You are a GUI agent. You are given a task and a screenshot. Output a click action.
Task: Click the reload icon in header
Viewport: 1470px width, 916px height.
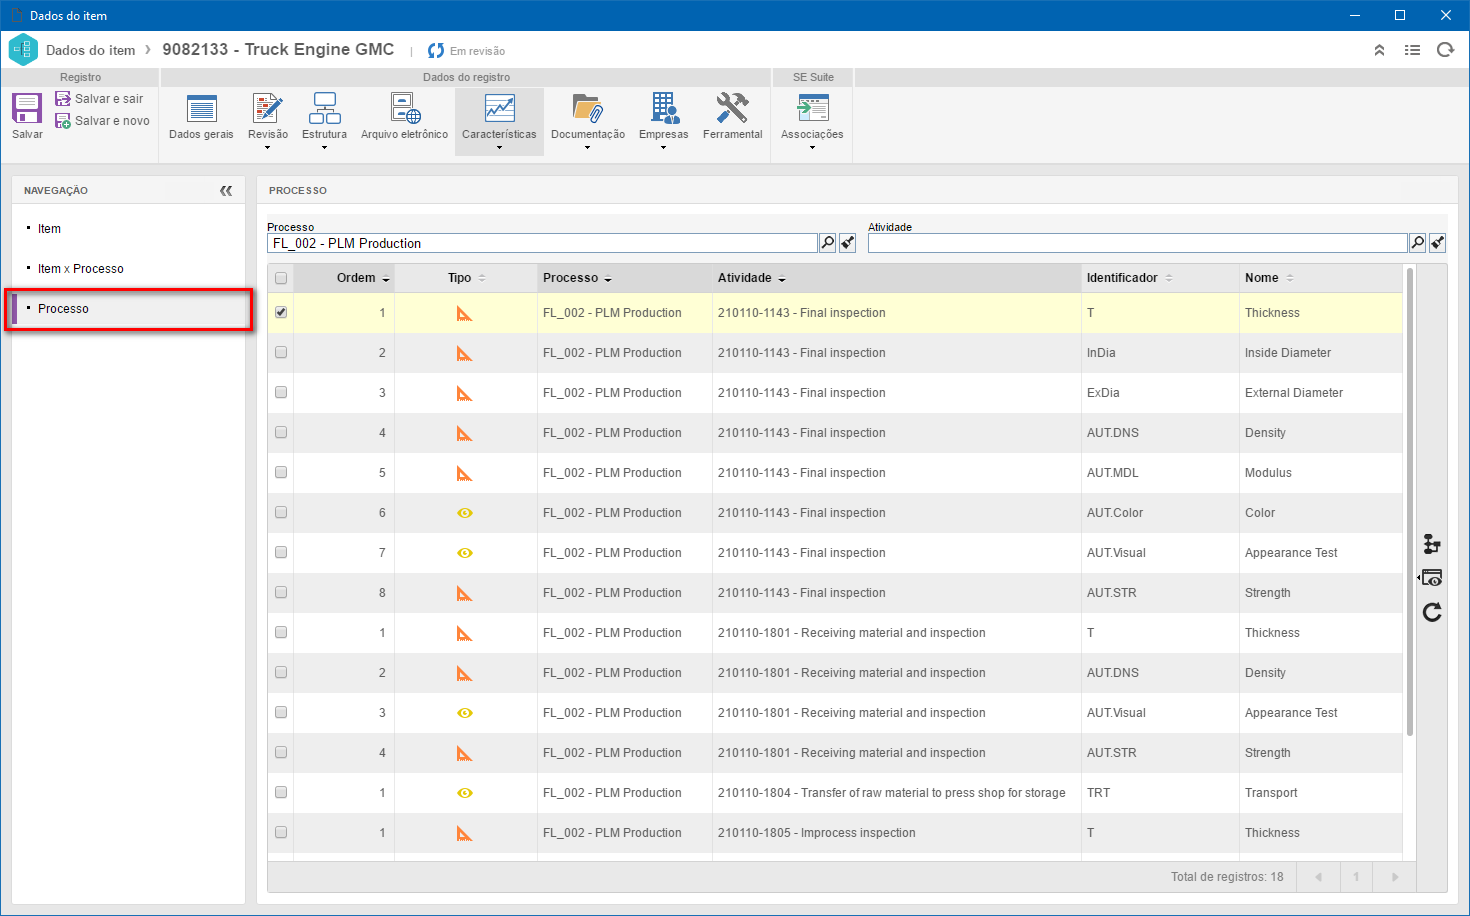pyautogui.click(x=1445, y=50)
